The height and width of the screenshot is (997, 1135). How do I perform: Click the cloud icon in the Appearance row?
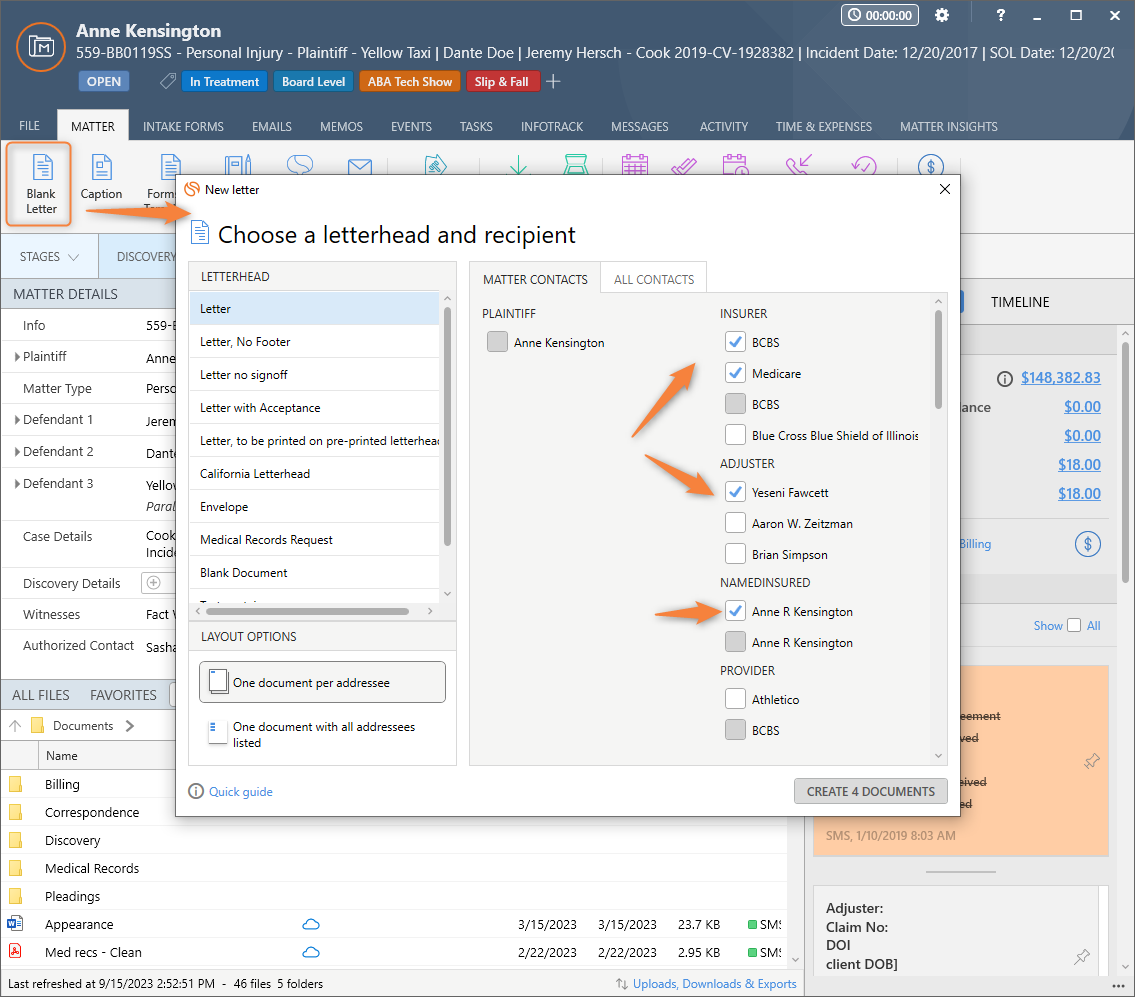(311, 924)
